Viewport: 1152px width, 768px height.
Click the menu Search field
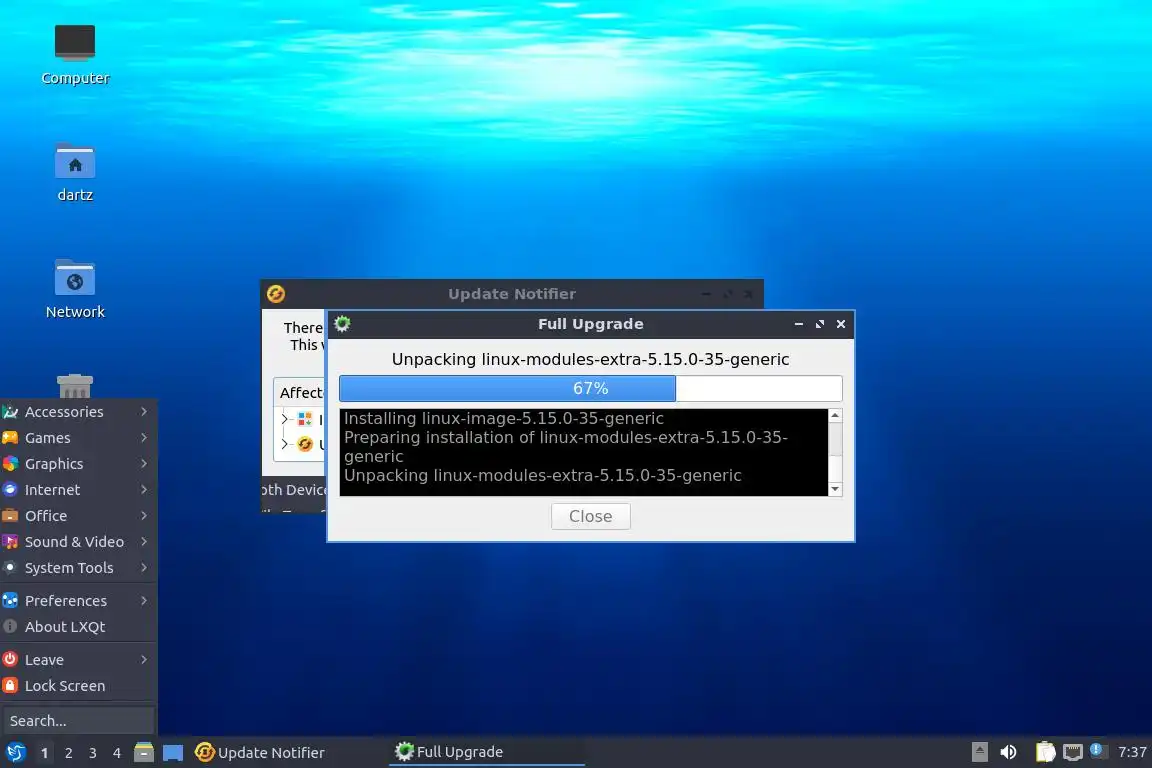tap(78, 720)
